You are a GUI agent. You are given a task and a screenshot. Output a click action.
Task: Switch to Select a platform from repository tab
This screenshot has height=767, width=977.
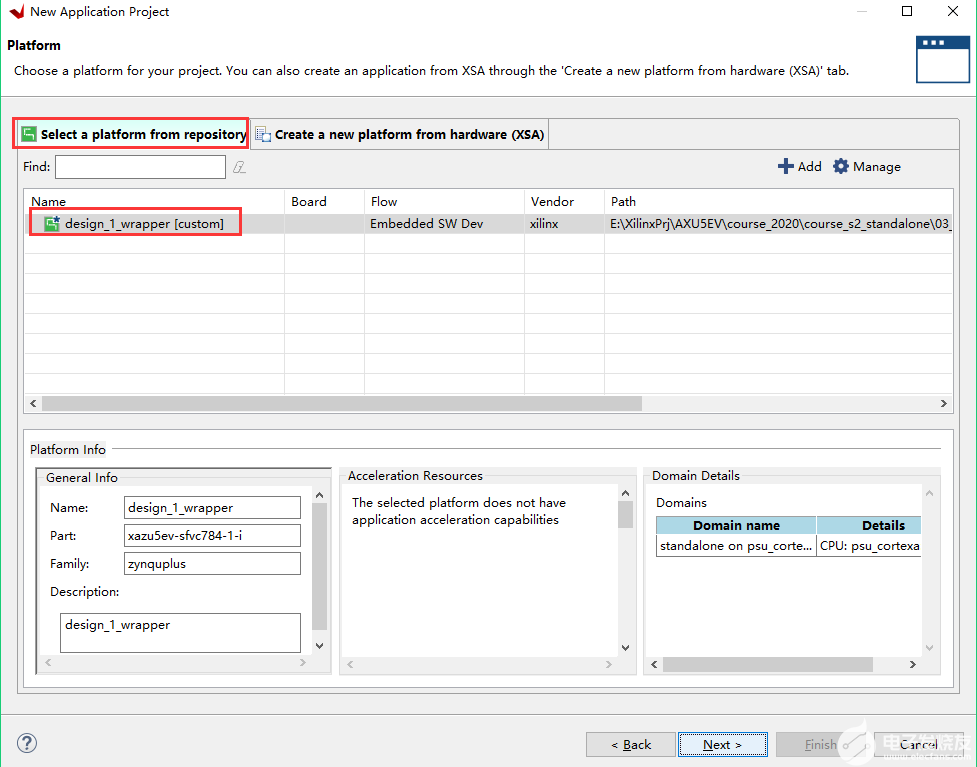(133, 134)
